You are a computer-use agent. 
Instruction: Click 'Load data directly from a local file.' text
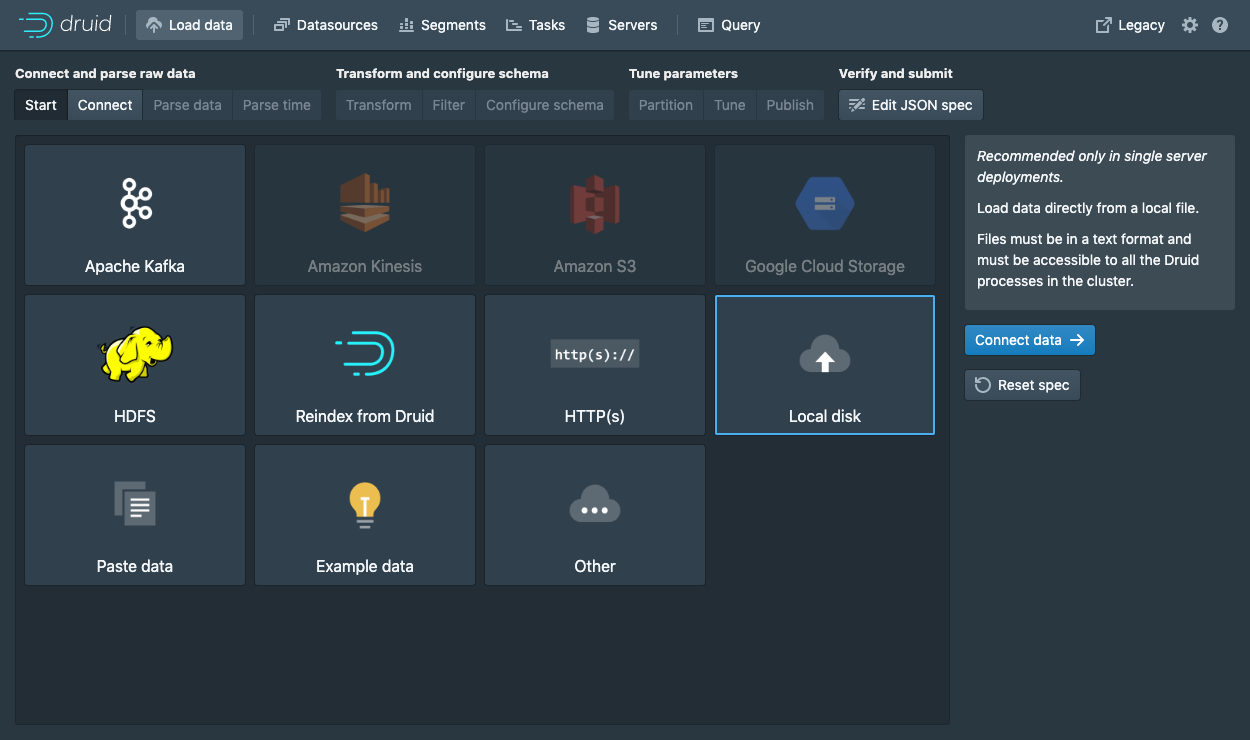tap(1088, 208)
